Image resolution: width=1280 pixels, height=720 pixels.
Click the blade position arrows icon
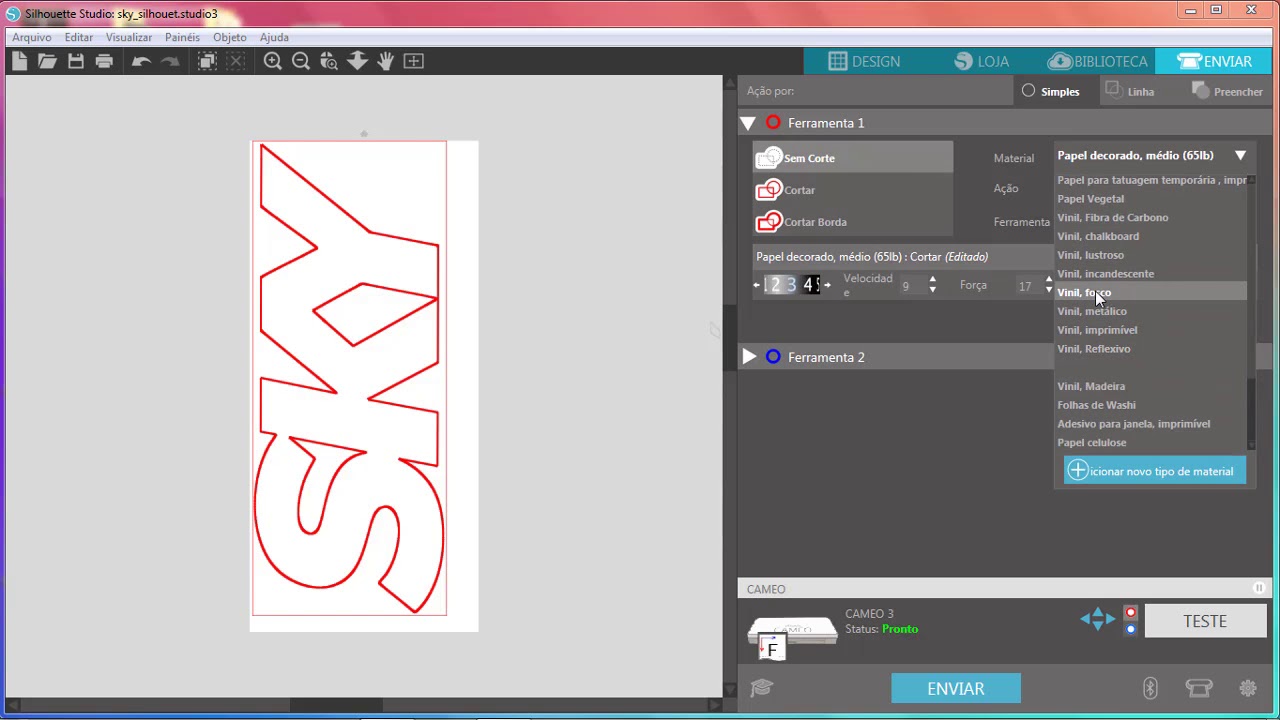click(x=1097, y=619)
